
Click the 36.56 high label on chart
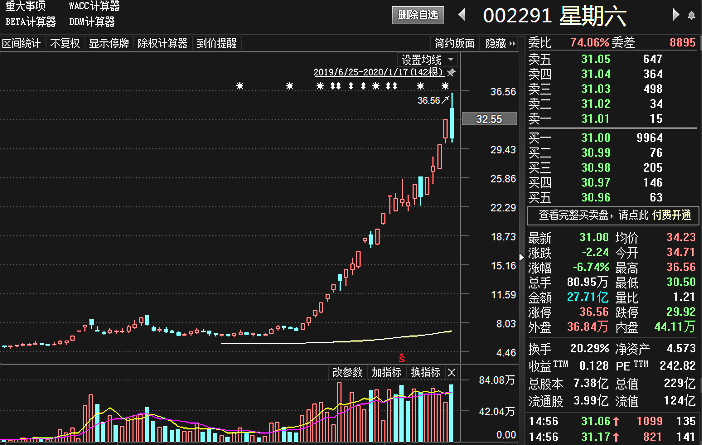tap(429, 101)
